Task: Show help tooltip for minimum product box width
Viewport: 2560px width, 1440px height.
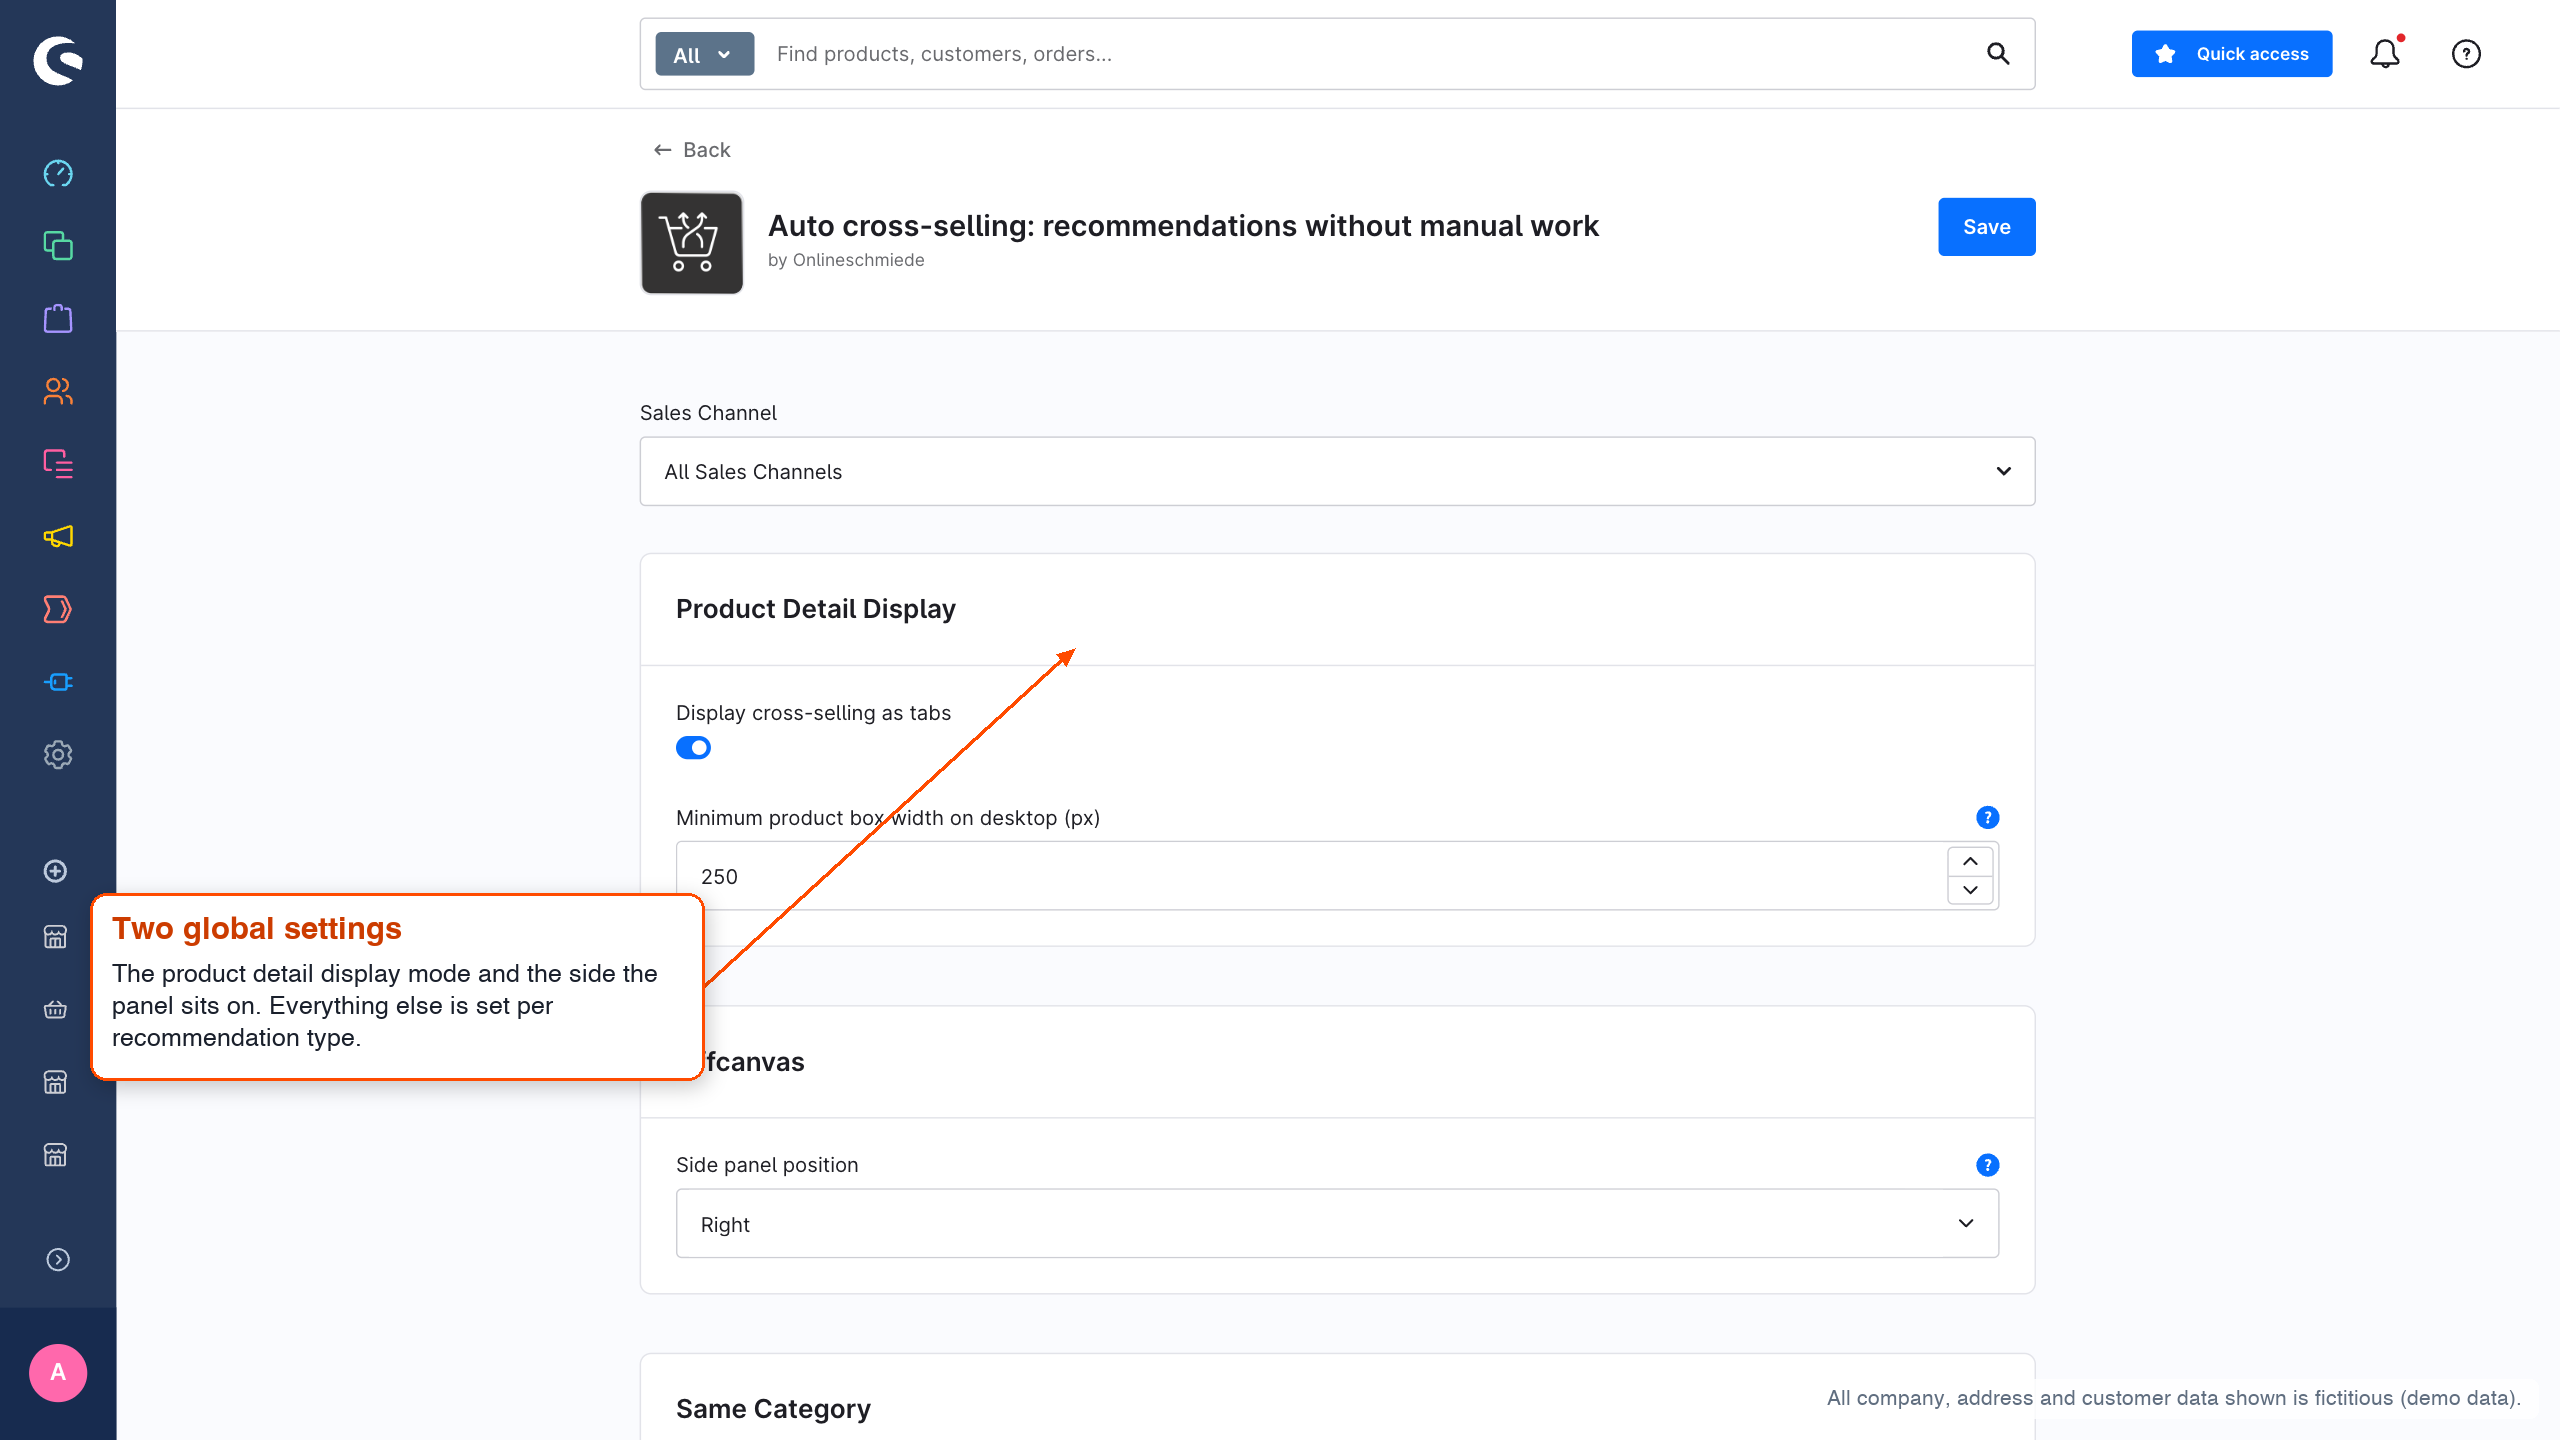Action: click(x=1988, y=818)
